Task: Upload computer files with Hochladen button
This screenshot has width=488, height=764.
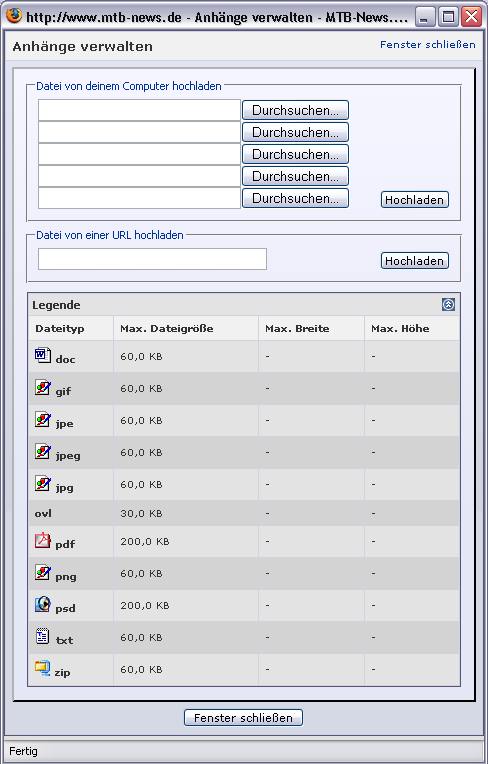Action: (414, 200)
